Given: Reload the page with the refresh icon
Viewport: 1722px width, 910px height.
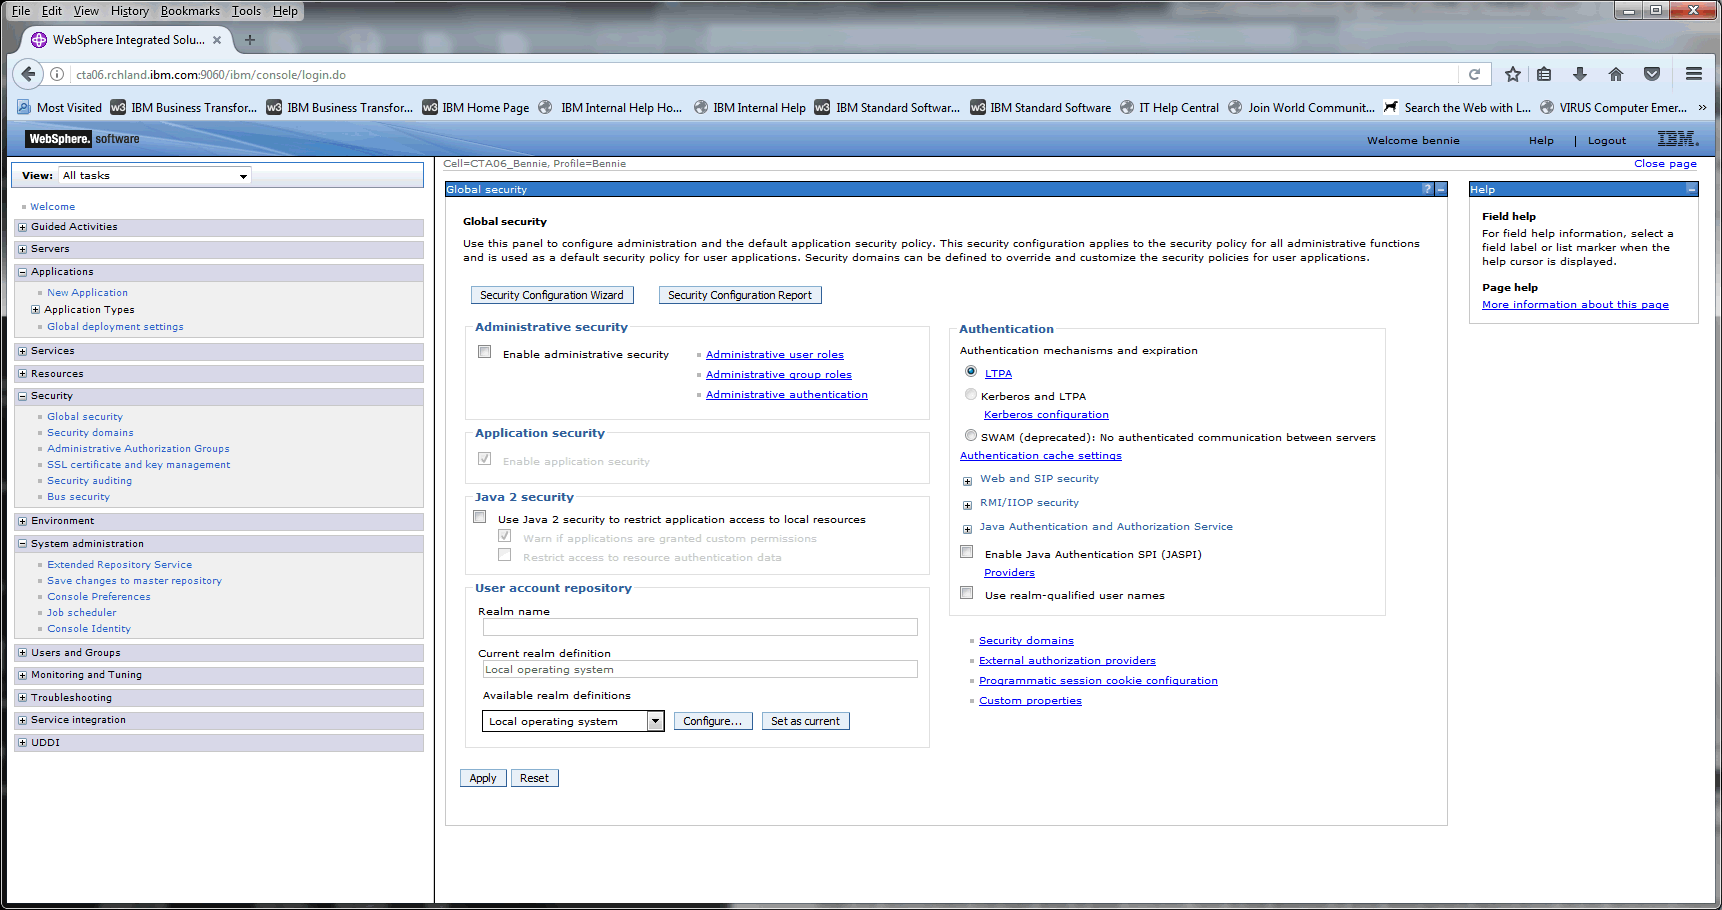Looking at the screenshot, I should [1474, 74].
